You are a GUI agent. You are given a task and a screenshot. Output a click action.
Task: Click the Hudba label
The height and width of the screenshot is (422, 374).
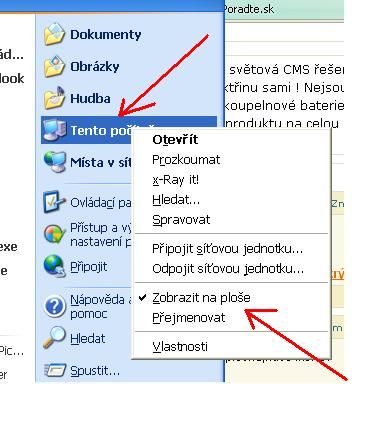tap(90, 98)
